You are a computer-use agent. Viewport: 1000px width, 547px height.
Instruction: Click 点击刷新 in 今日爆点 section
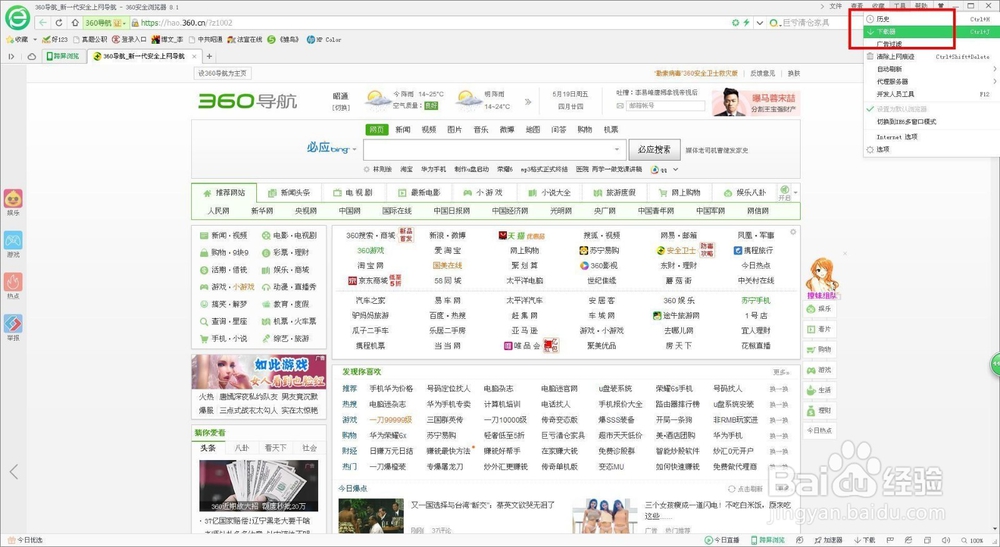click(x=746, y=489)
